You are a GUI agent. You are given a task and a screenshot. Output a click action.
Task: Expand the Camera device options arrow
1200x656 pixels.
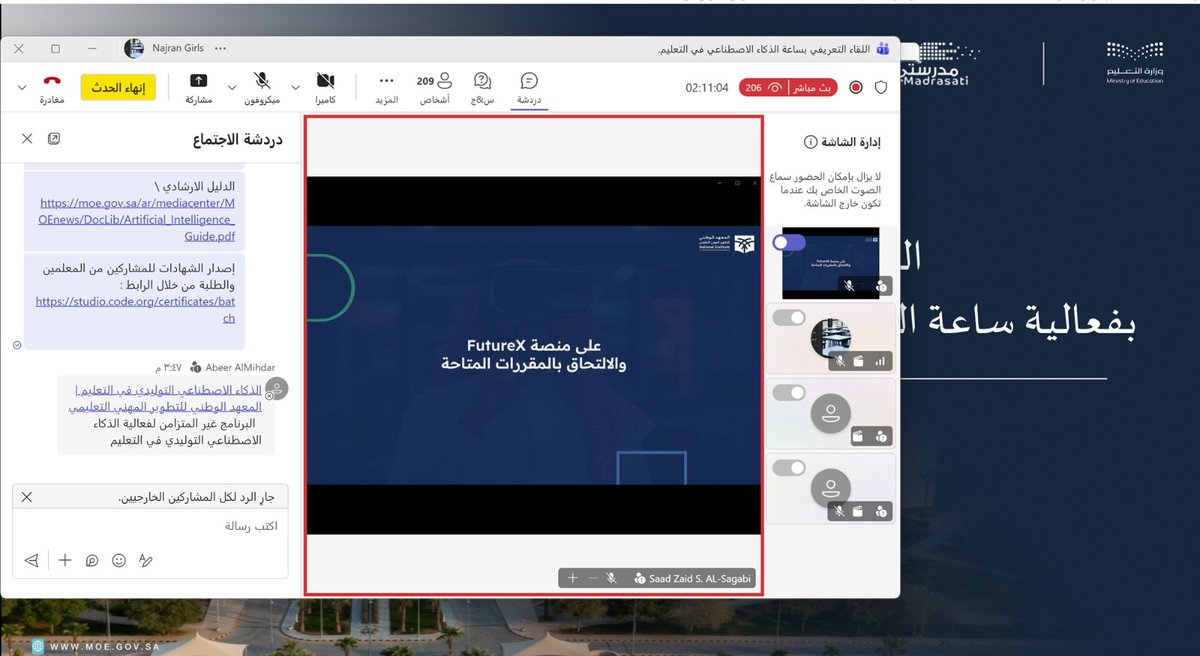coord(295,88)
